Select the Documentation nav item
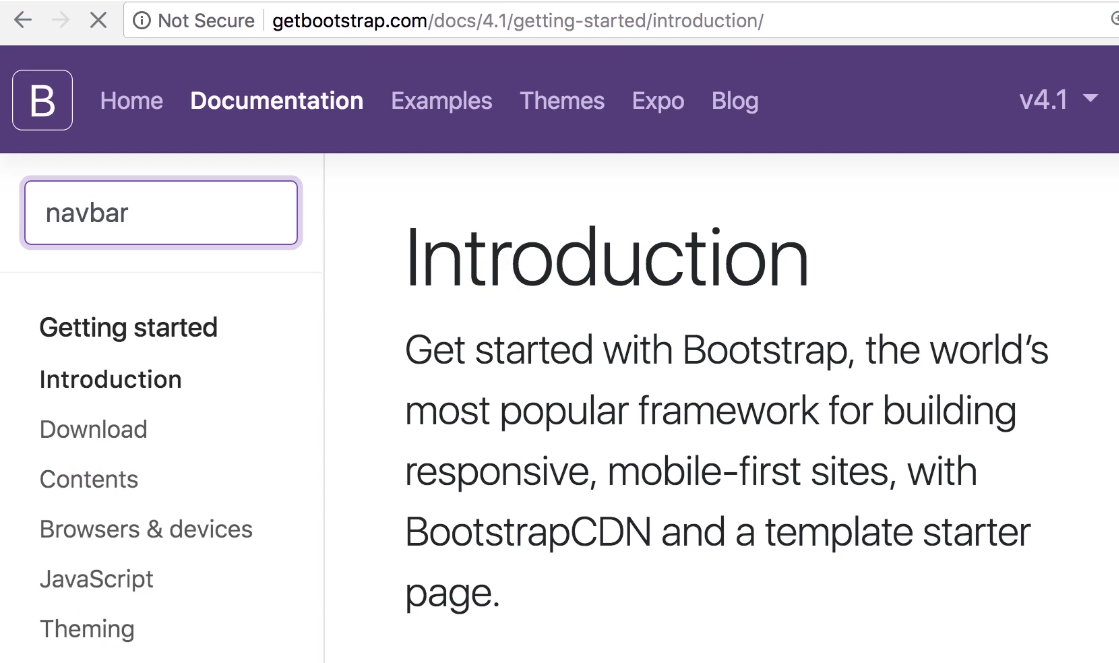This screenshot has height=663, width=1119. pos(277,101)
